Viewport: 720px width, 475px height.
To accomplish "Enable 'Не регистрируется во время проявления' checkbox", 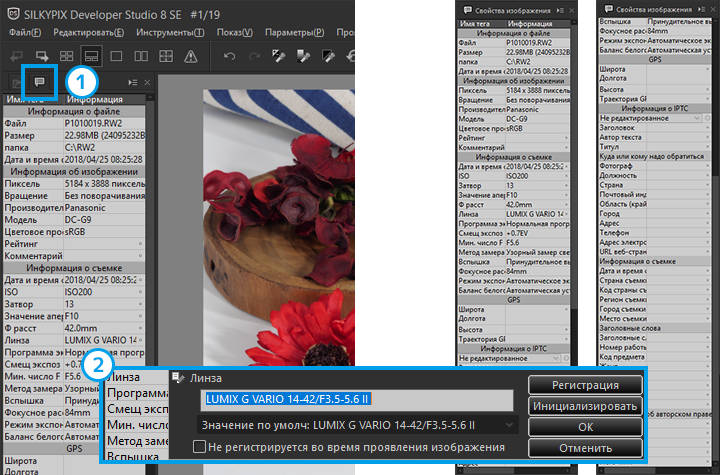I will click(x=199, y=447).
